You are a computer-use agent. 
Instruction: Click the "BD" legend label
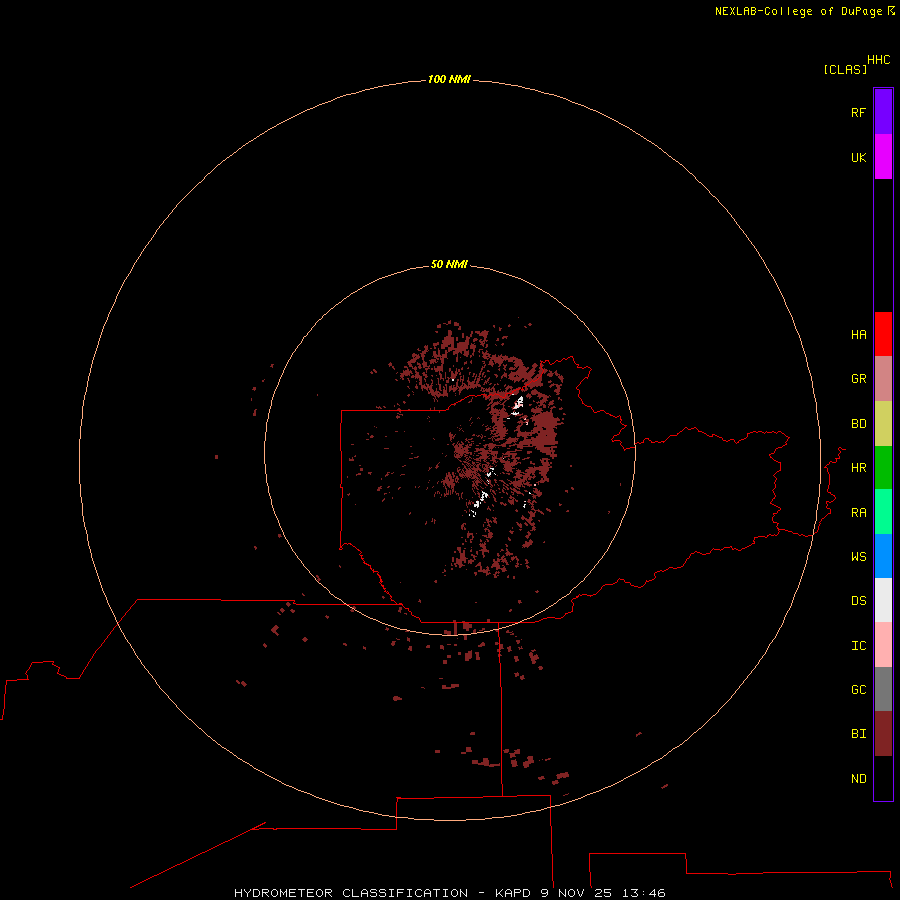click(859, 424)
